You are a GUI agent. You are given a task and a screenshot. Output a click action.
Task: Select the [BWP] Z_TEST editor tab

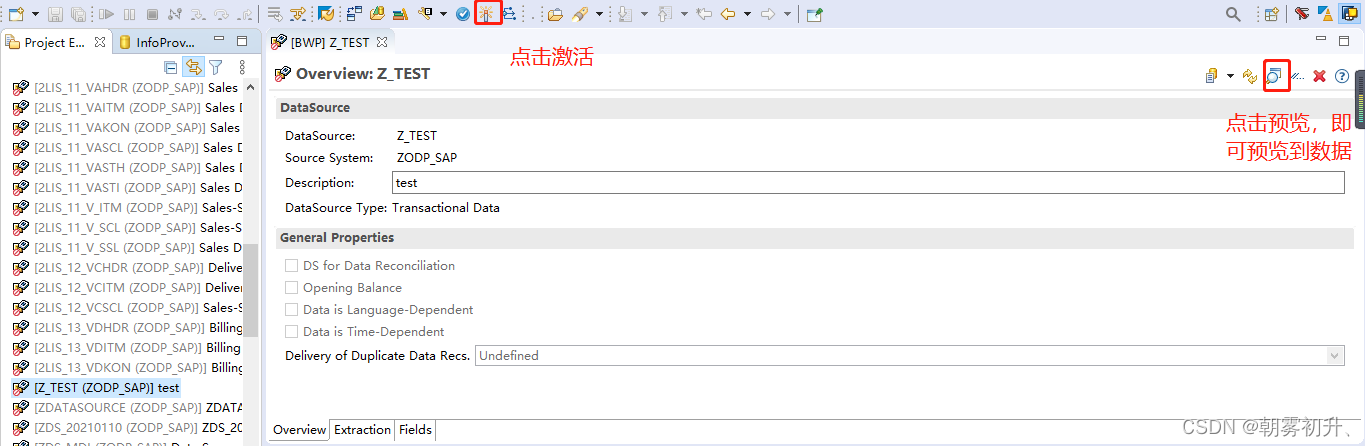(329, 43)
